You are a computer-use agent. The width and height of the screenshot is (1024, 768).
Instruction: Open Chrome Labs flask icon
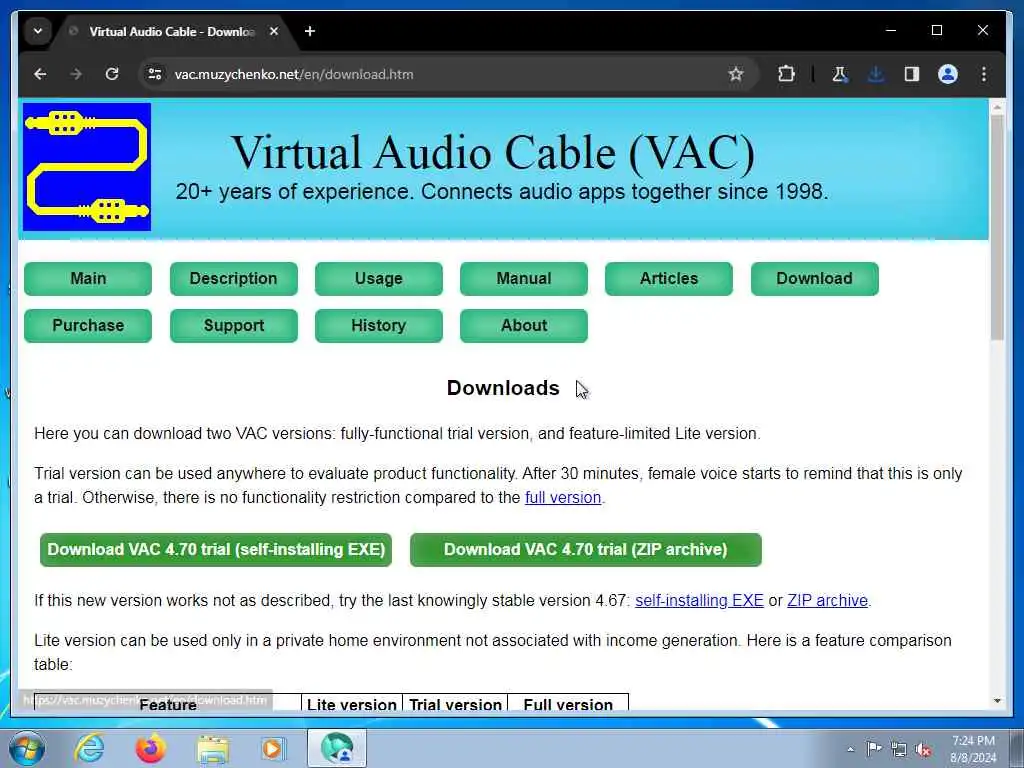click(x=839, y=74)
